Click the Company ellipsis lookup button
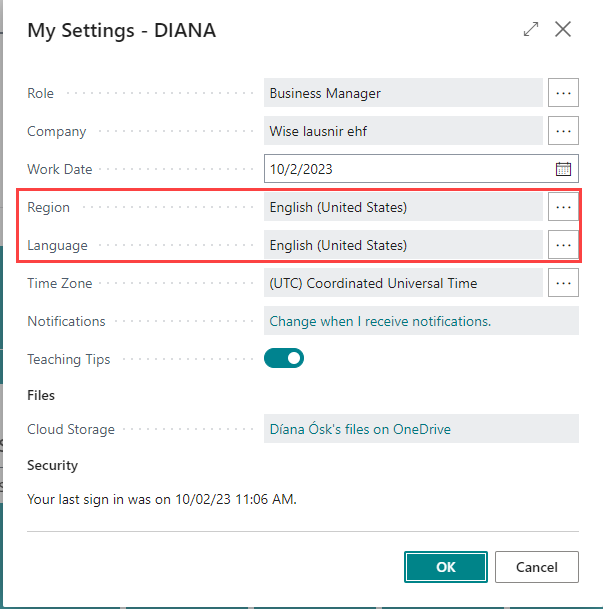 [563, 131]
